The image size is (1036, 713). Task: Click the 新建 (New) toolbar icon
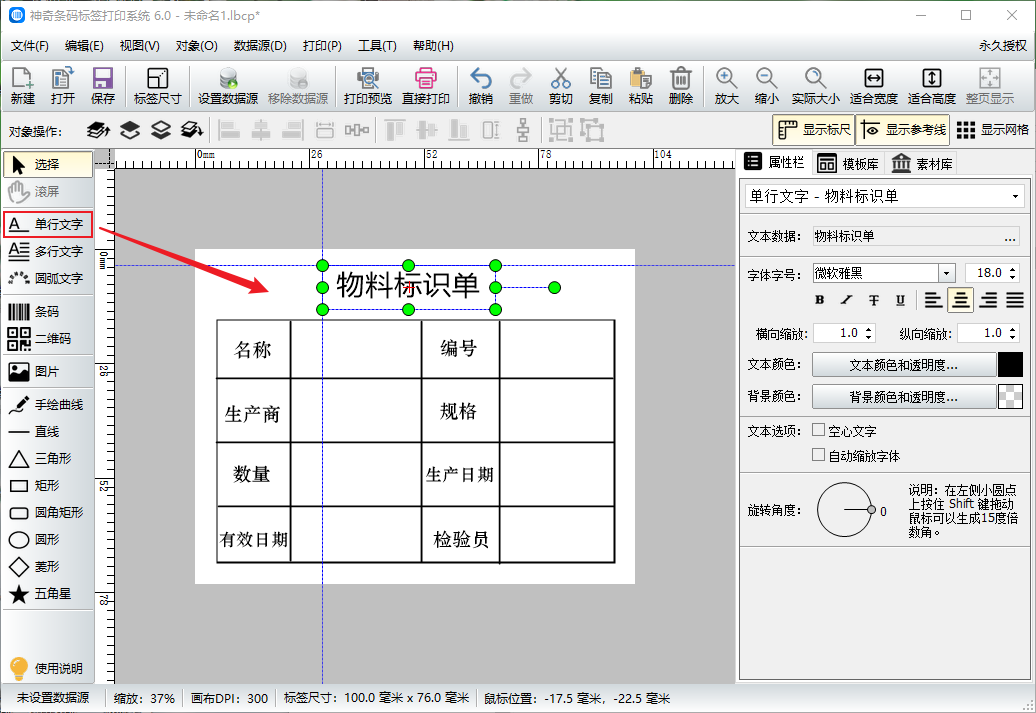[22, 86]
